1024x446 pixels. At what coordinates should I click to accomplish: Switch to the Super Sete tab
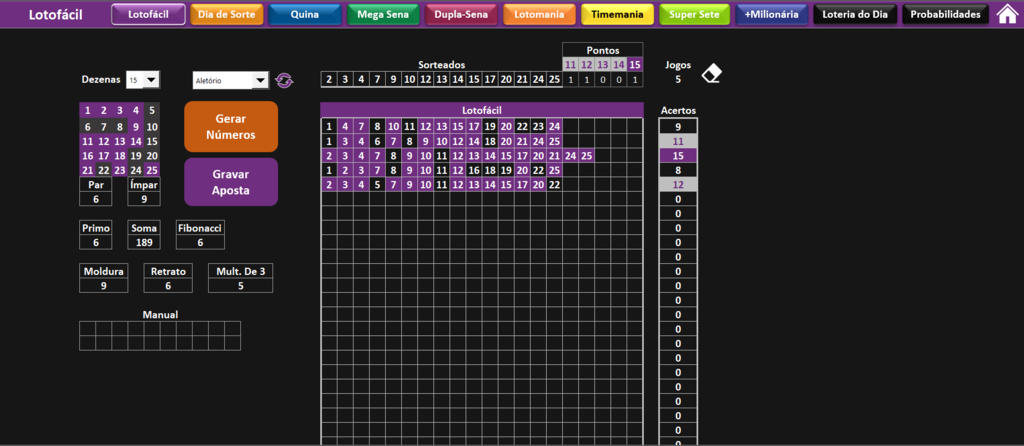[x=695, y=14]
